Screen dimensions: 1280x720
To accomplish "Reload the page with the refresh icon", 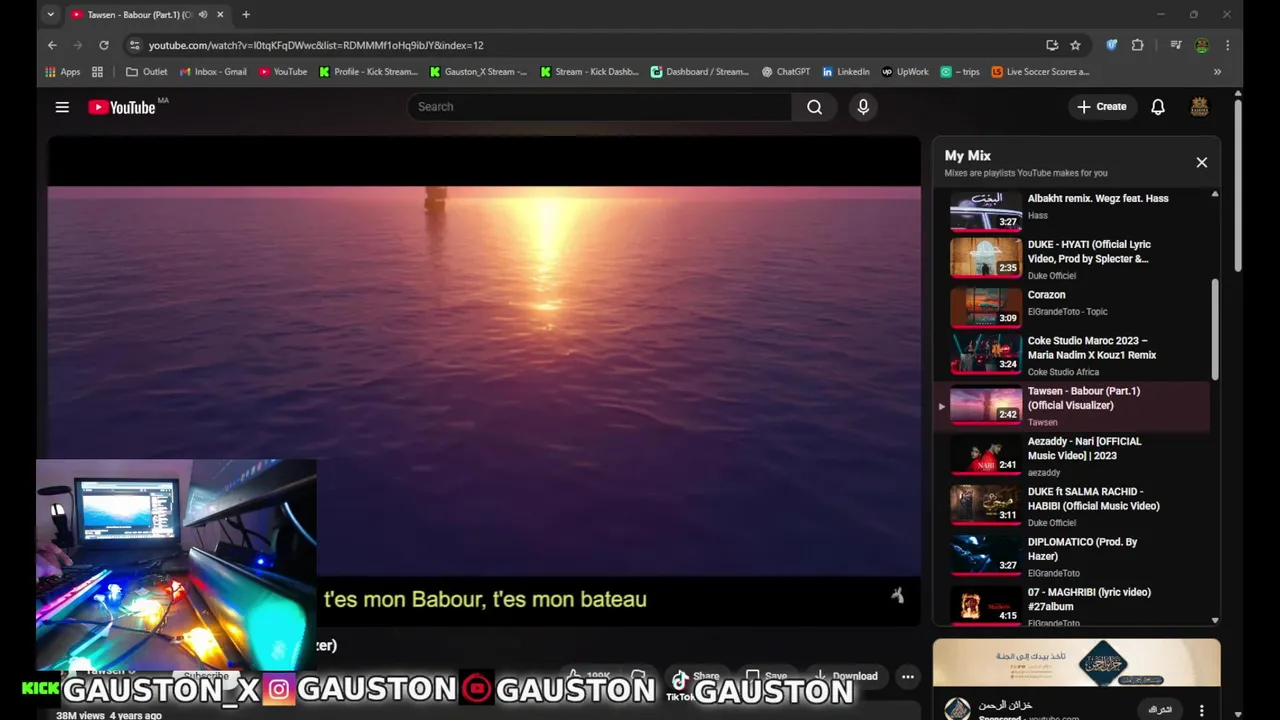I will (x=103, y=45).
